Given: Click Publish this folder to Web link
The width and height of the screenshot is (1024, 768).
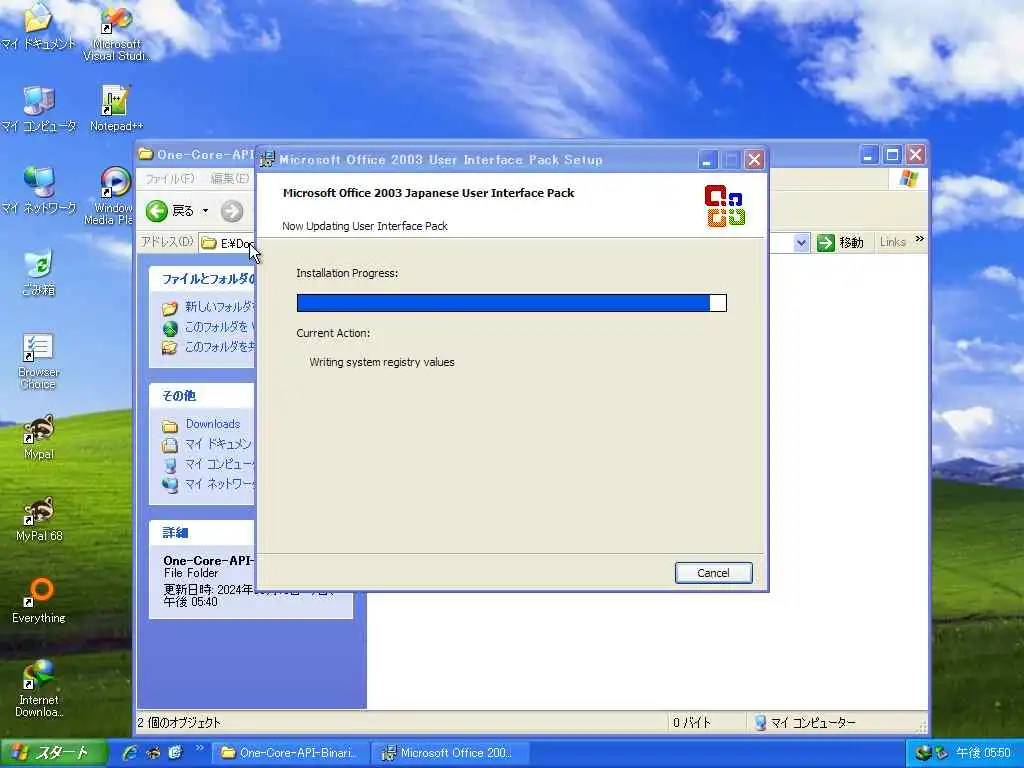Looking at the screenshot, I should click(209, 327).
